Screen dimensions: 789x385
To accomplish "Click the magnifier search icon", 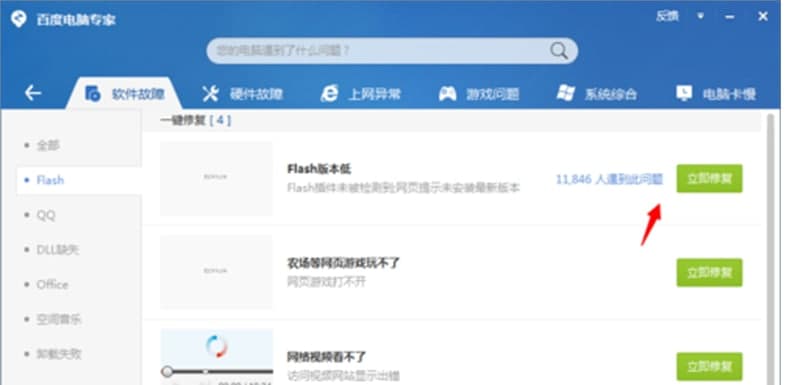I will point(559,50).
